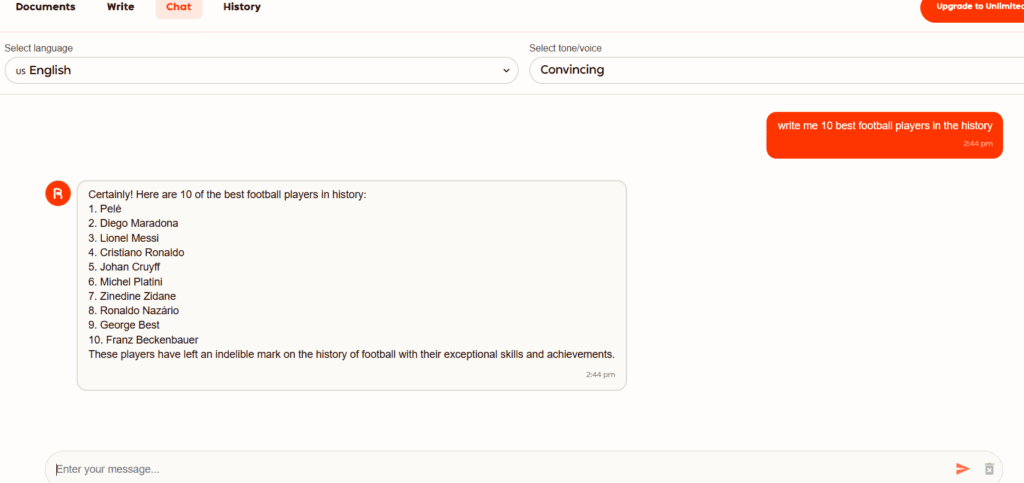The width and height of the screenshot is (1024, 483).
Task: Click the trash icon to clear chat
Action: click(989, 468)
